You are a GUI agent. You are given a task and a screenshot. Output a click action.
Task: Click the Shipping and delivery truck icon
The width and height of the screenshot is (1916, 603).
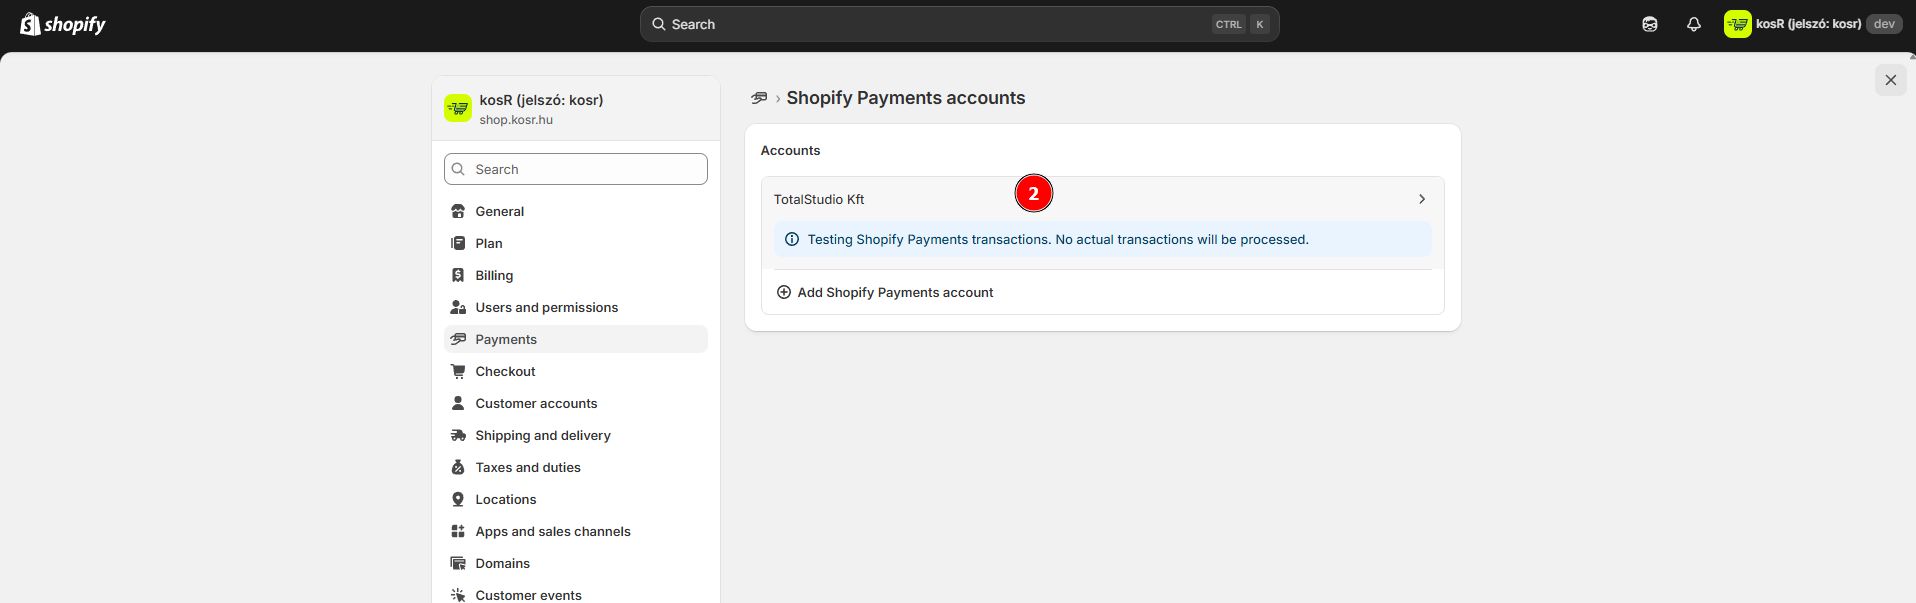[458, 435]
